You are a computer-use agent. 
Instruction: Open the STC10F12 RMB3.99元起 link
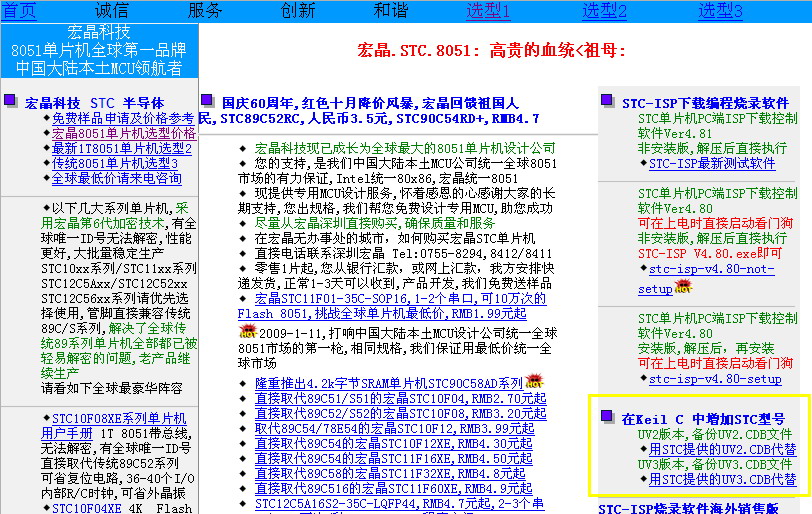[395, 429]
